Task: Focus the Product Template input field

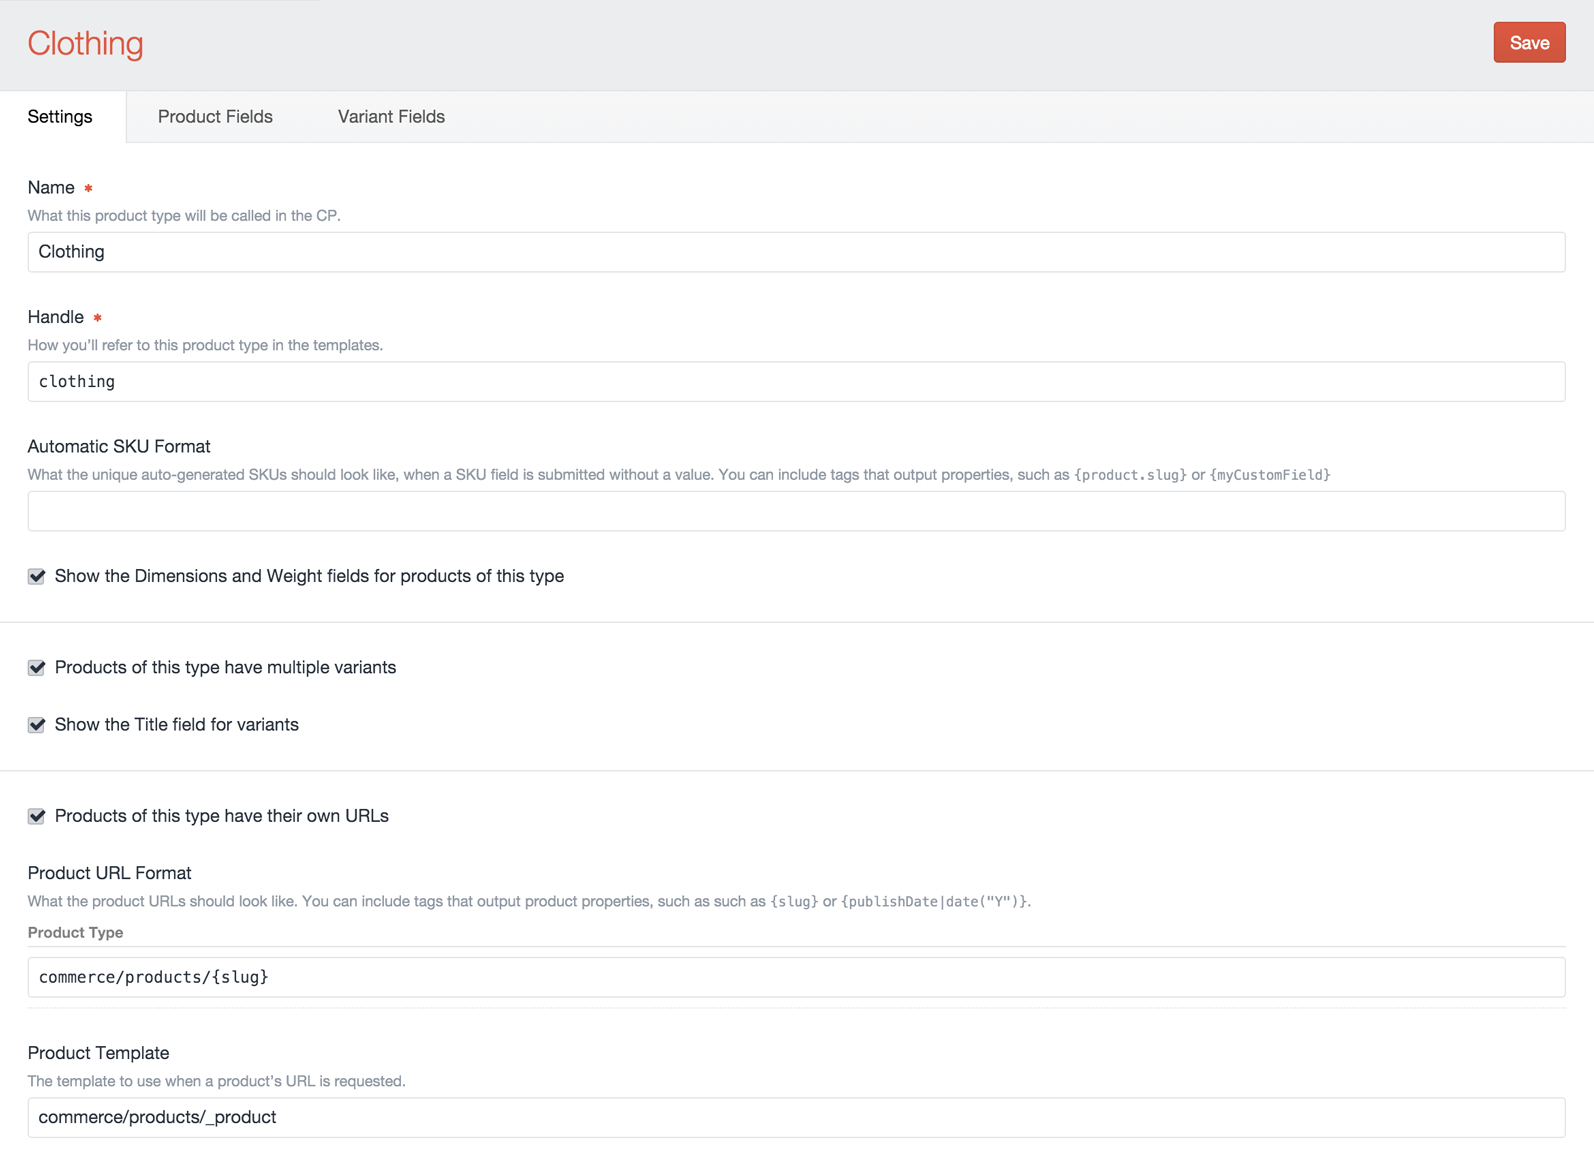Action: [795, 1117]
